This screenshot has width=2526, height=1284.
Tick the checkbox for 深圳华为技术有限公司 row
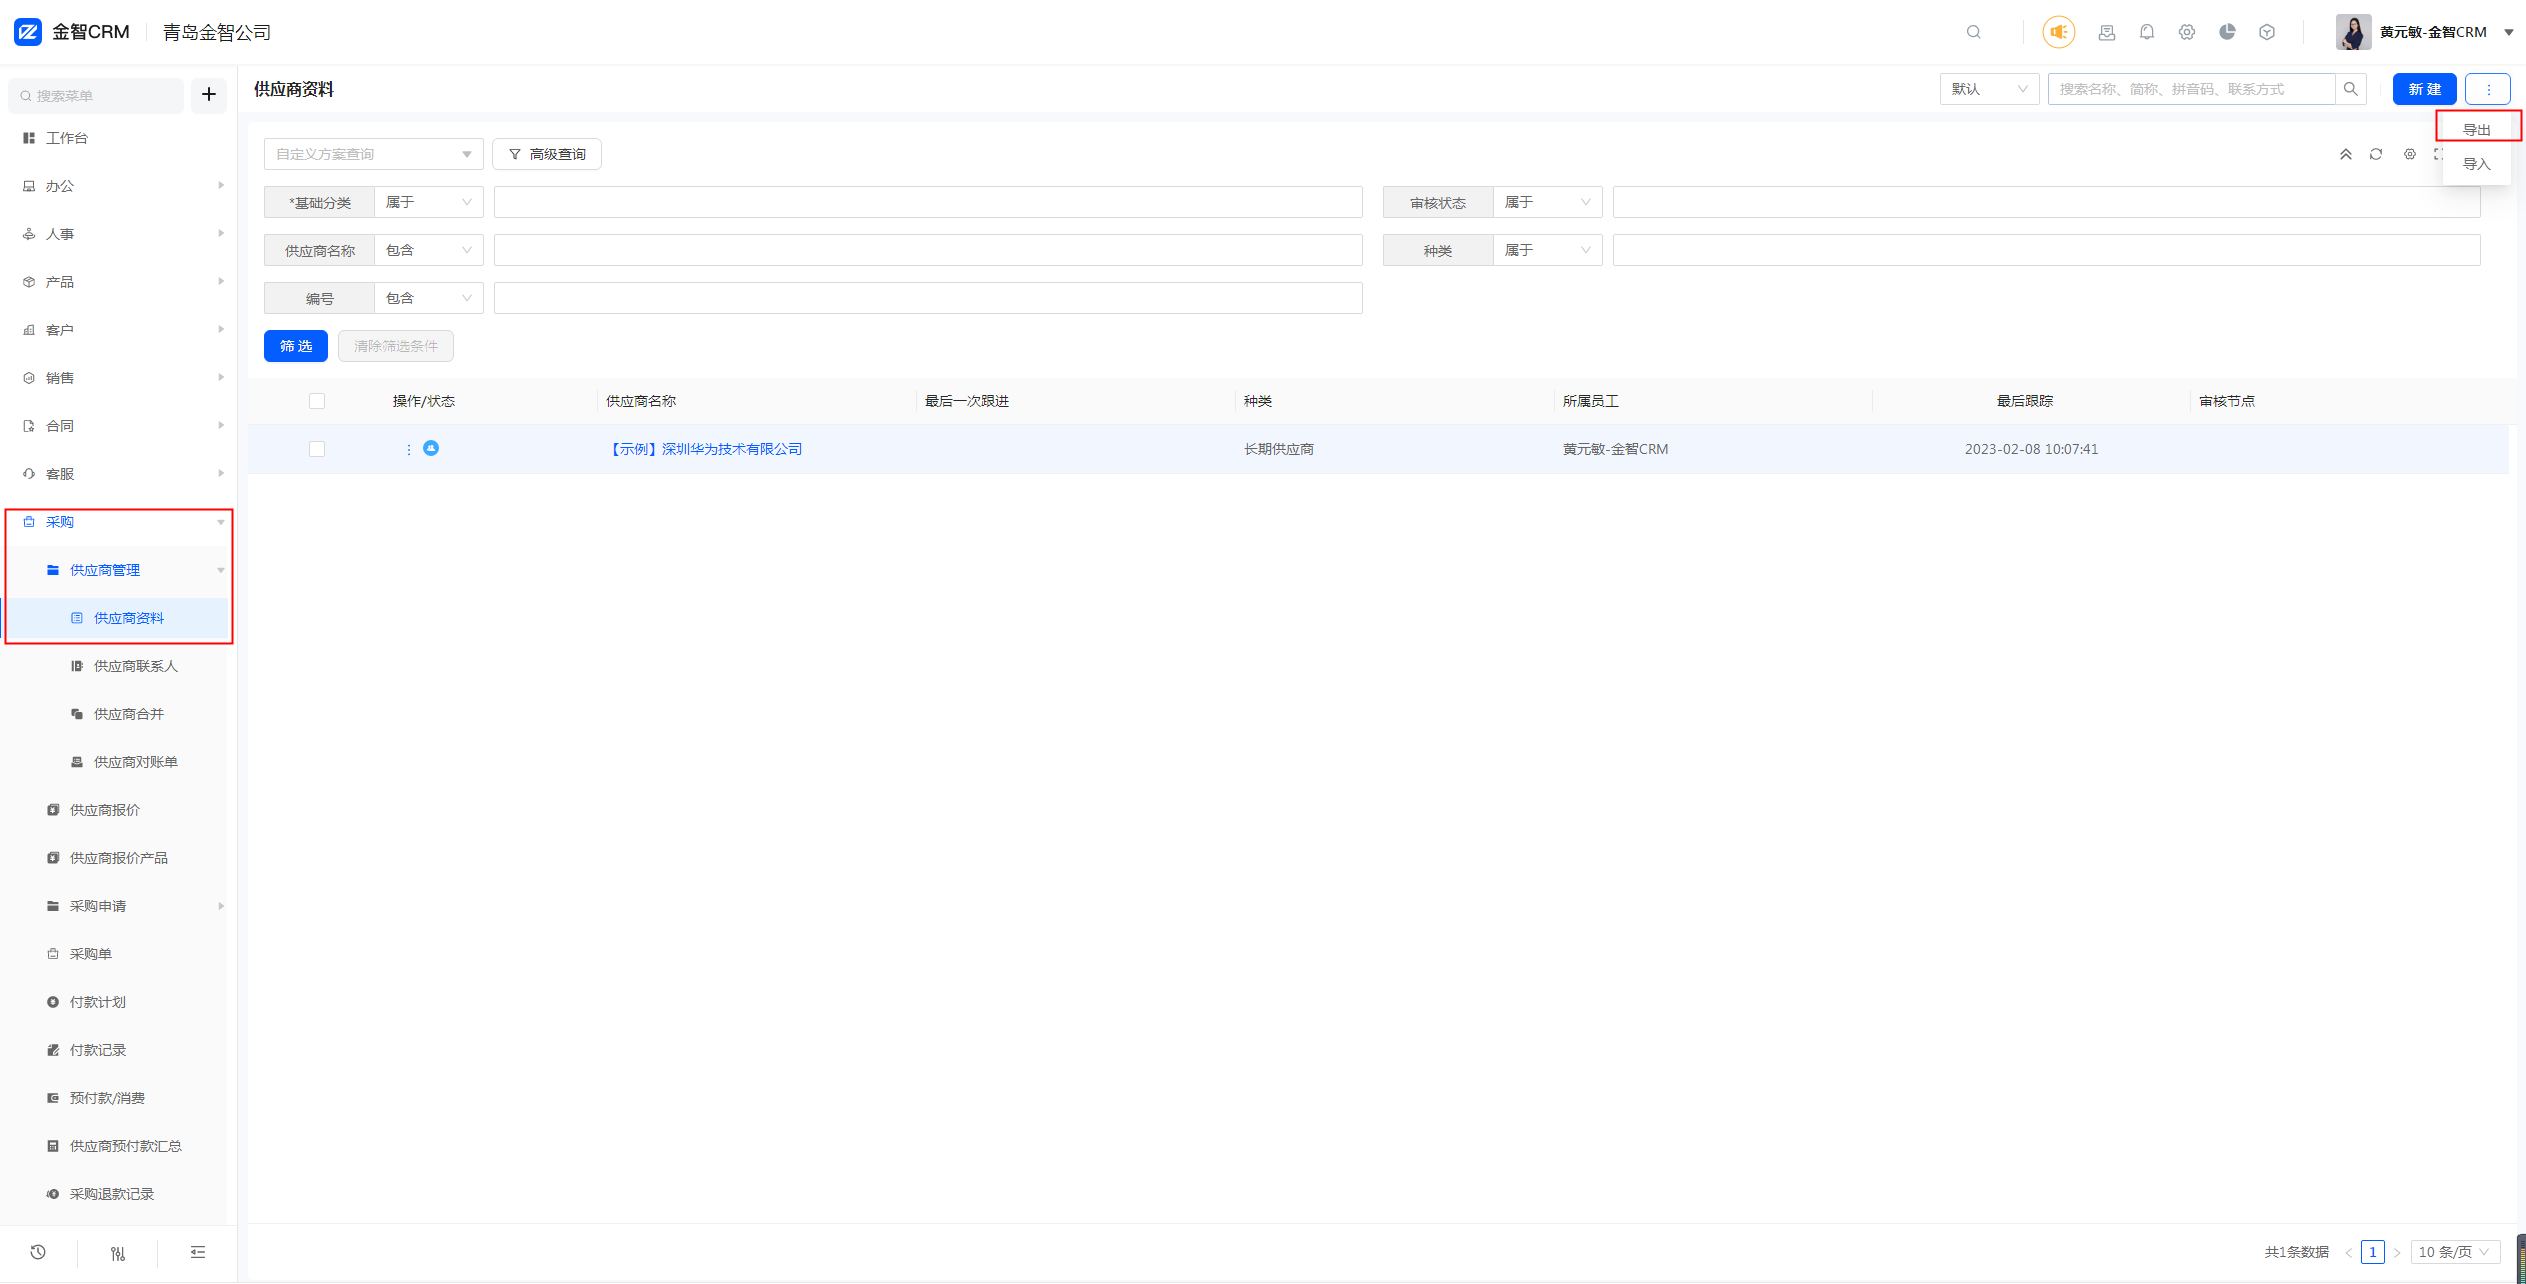coord(317,449)
